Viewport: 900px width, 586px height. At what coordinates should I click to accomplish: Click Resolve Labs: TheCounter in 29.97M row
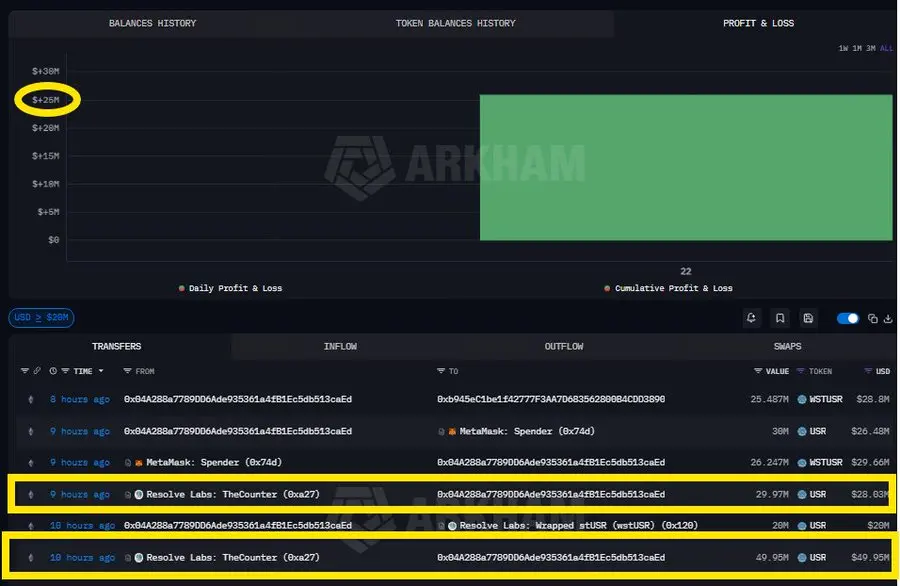(x=232, y=494)
